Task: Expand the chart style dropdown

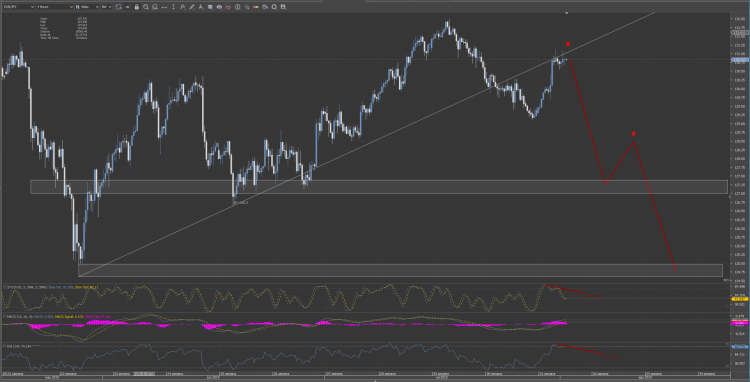Action: 87,7
